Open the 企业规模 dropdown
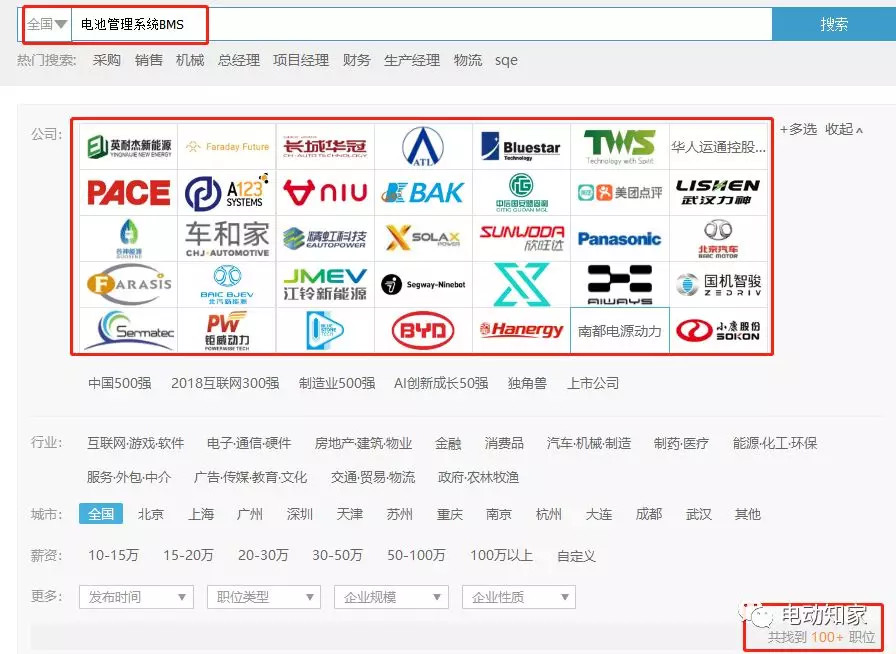This screenshot has height=654, width=896. pyautogui.click(x=391, y=597)
